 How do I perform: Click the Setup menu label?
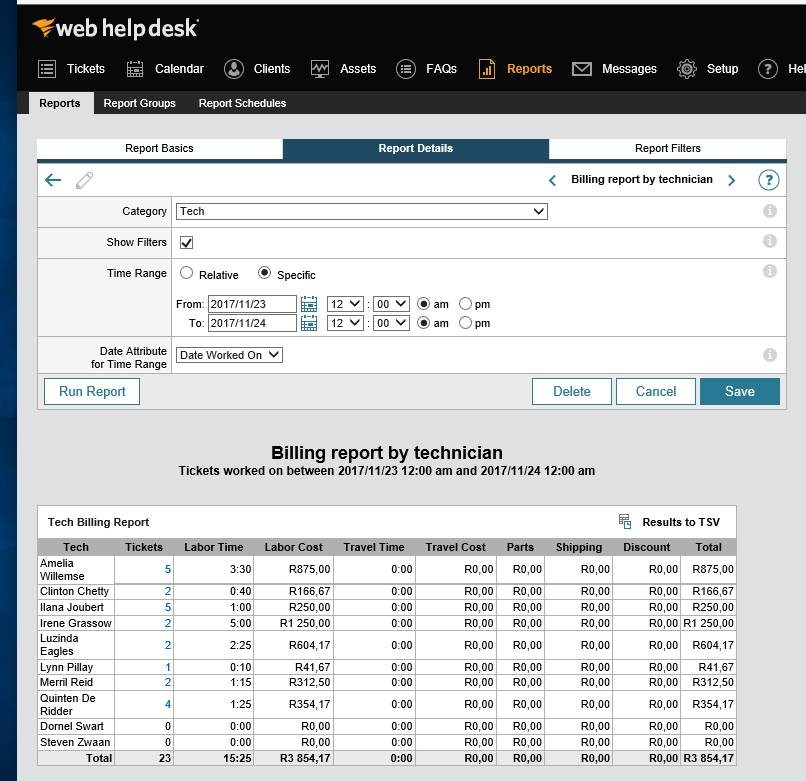pos(722,69)
